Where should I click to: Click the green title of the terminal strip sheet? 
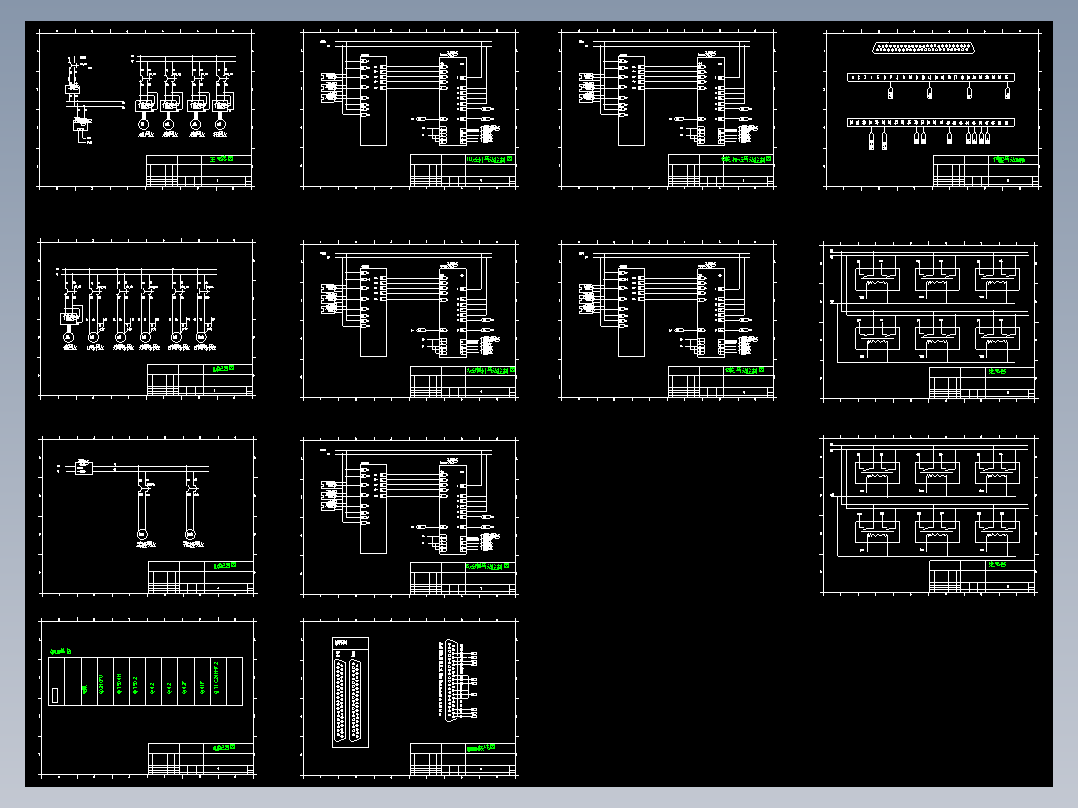pyautogui.click(x=1009, y=160)
